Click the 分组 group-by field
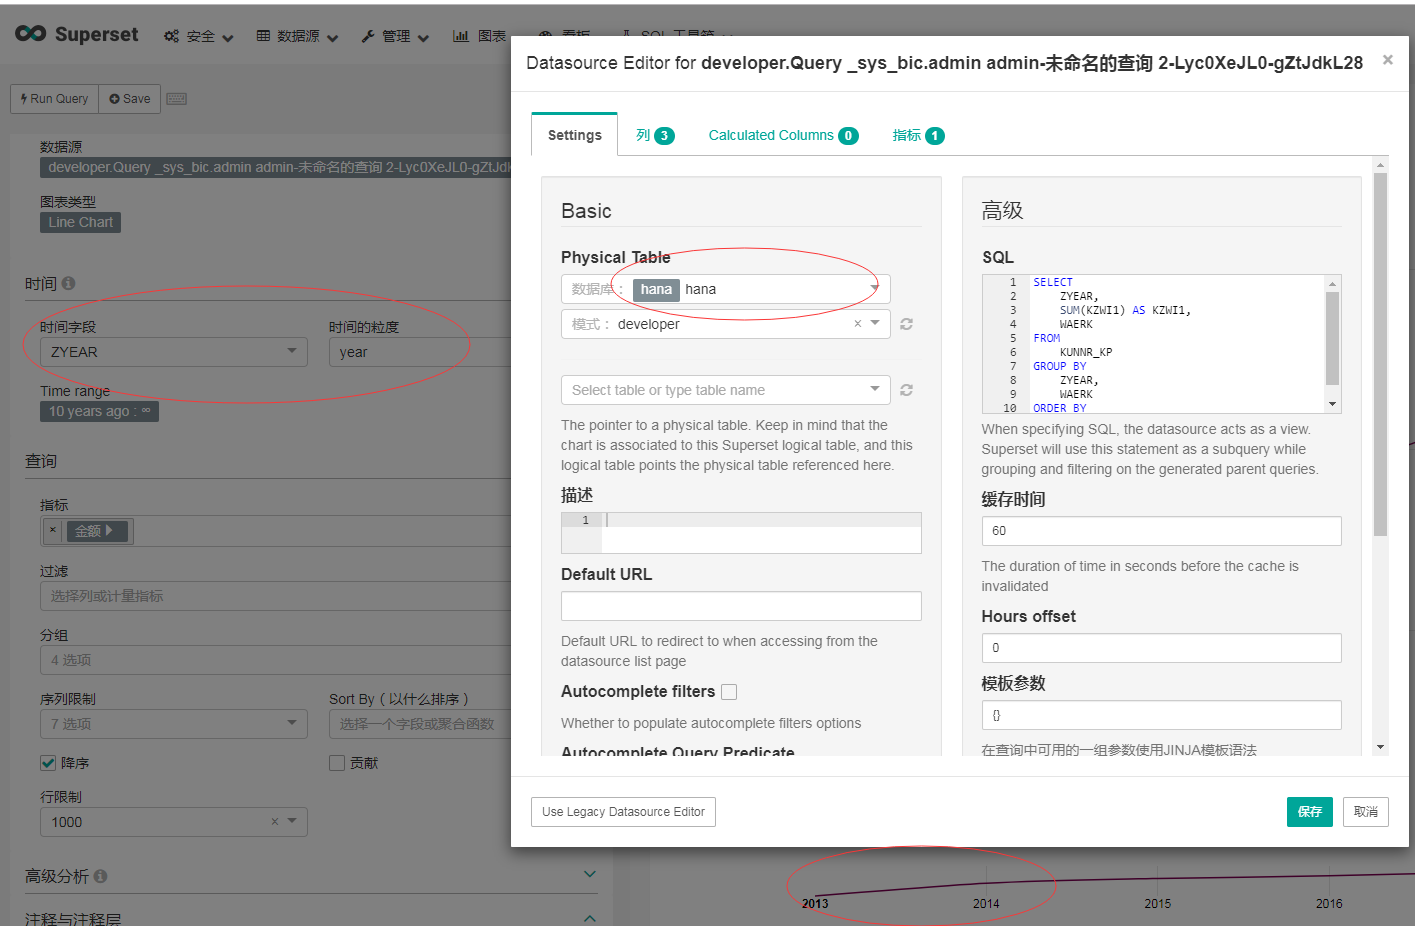This screenshot has width=1415, height=926. [275, 660]
